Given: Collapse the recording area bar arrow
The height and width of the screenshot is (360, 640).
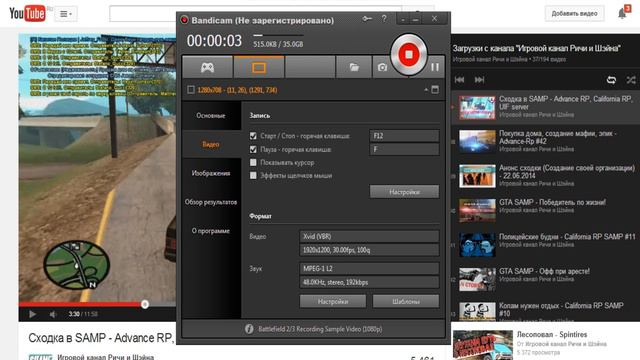Looking at the screenshot, I should 426,90.
